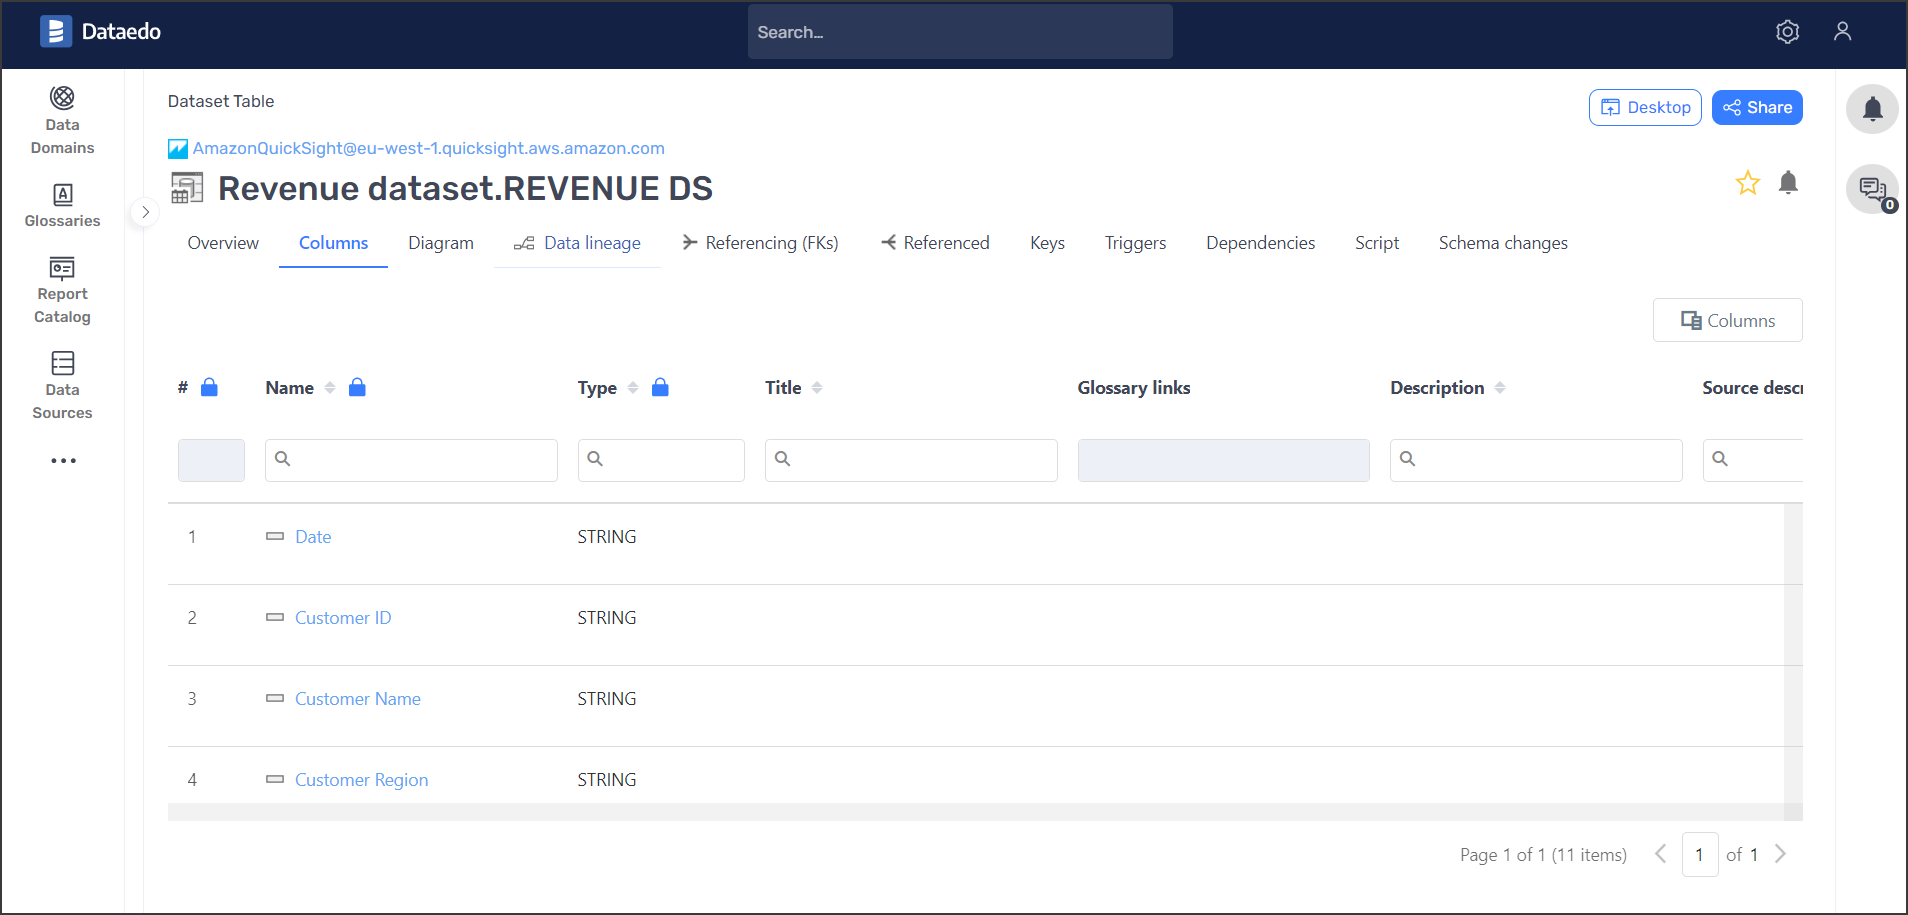Show more sidebar items via ellipsis
This screenshot has width=1908, height=915.
pyautogui.click(x=63, y=461)
